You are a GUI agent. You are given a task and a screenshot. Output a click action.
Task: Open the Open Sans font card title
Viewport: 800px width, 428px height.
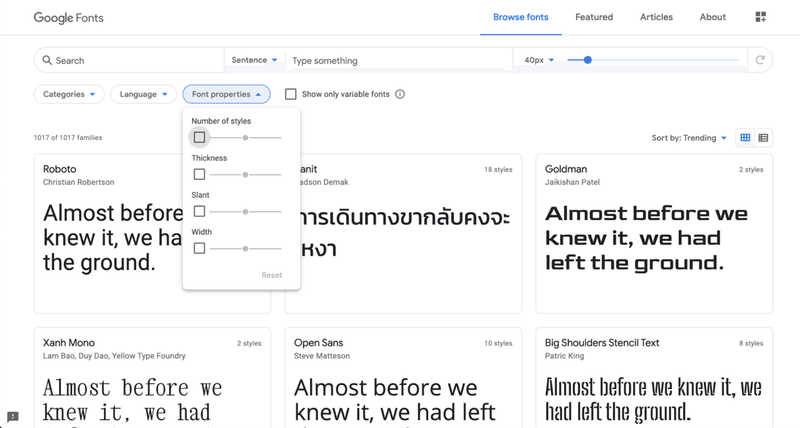pyautogui.click(x=318, y=343)
